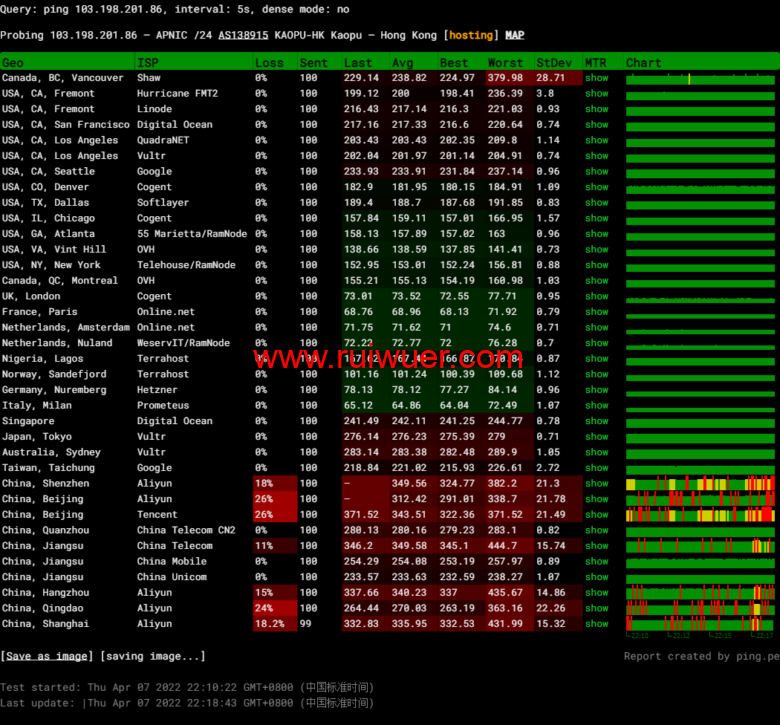Click the Hangzhou Aliyun latency chart
780x725 pixels.
click(699, 593)
